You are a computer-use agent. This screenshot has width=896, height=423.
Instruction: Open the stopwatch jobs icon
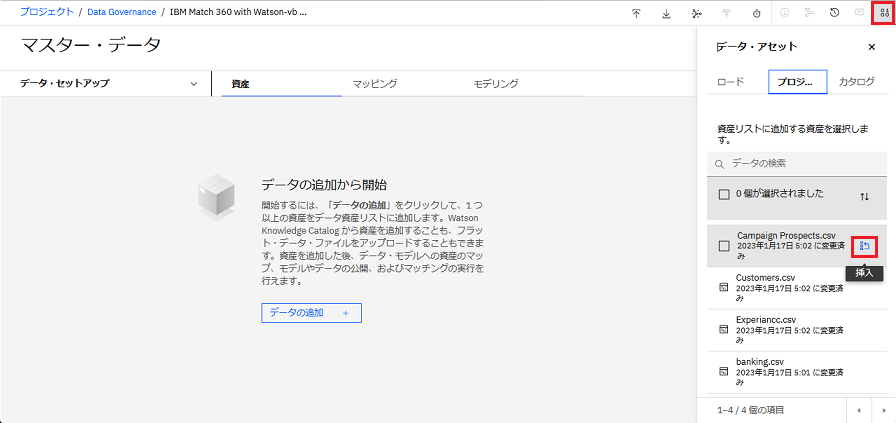[757, 14]
